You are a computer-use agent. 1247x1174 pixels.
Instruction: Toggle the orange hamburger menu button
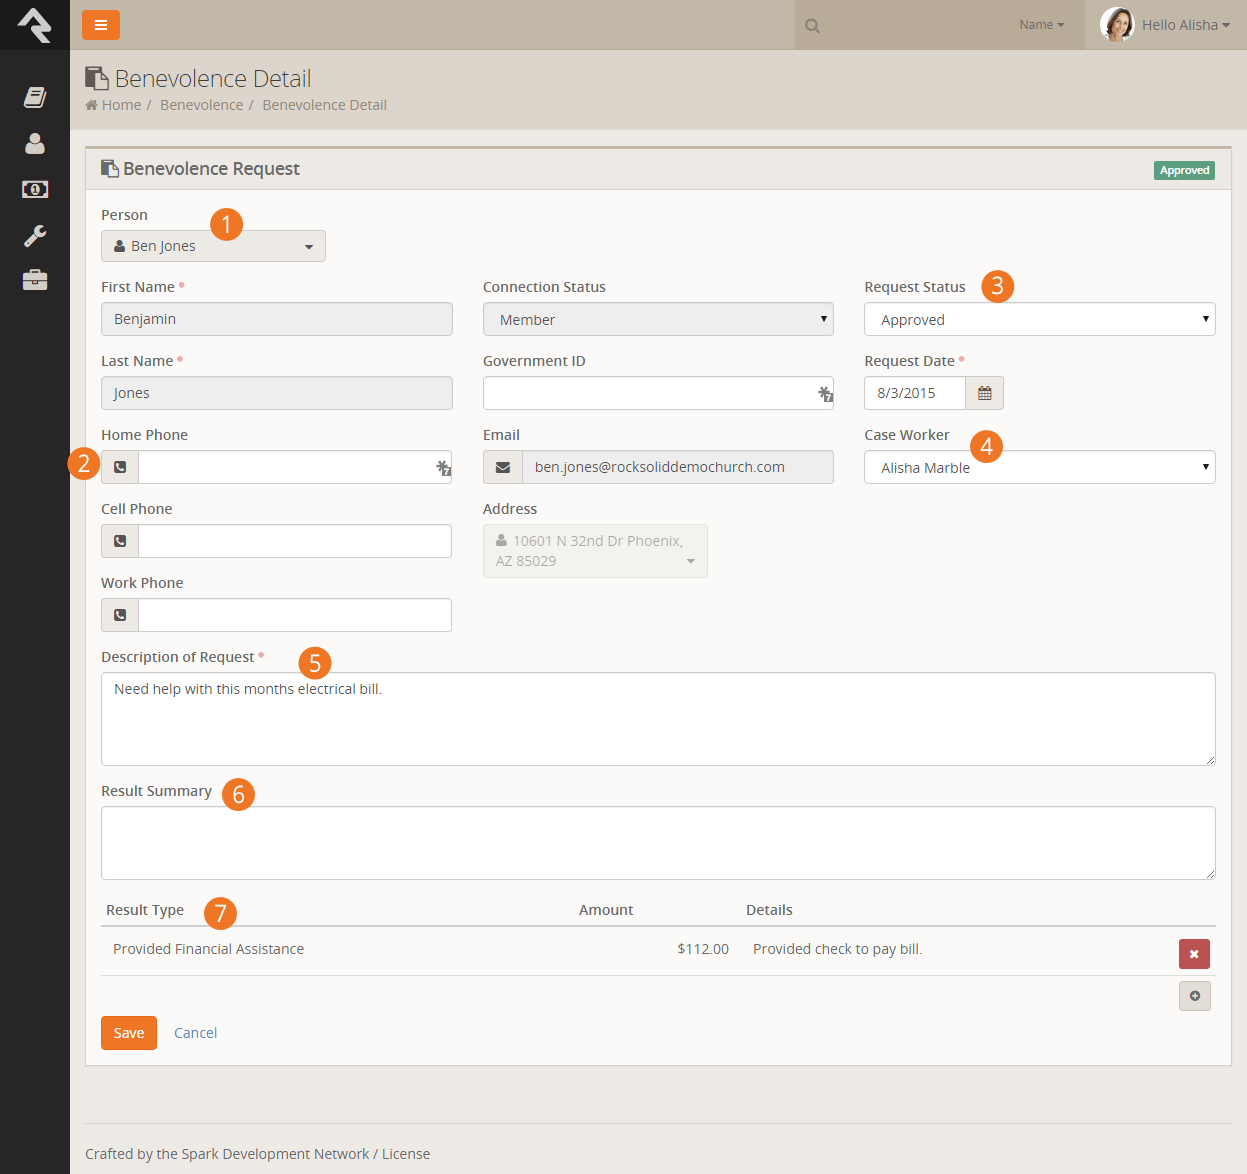pyautogui.click(x=101, y=25)
